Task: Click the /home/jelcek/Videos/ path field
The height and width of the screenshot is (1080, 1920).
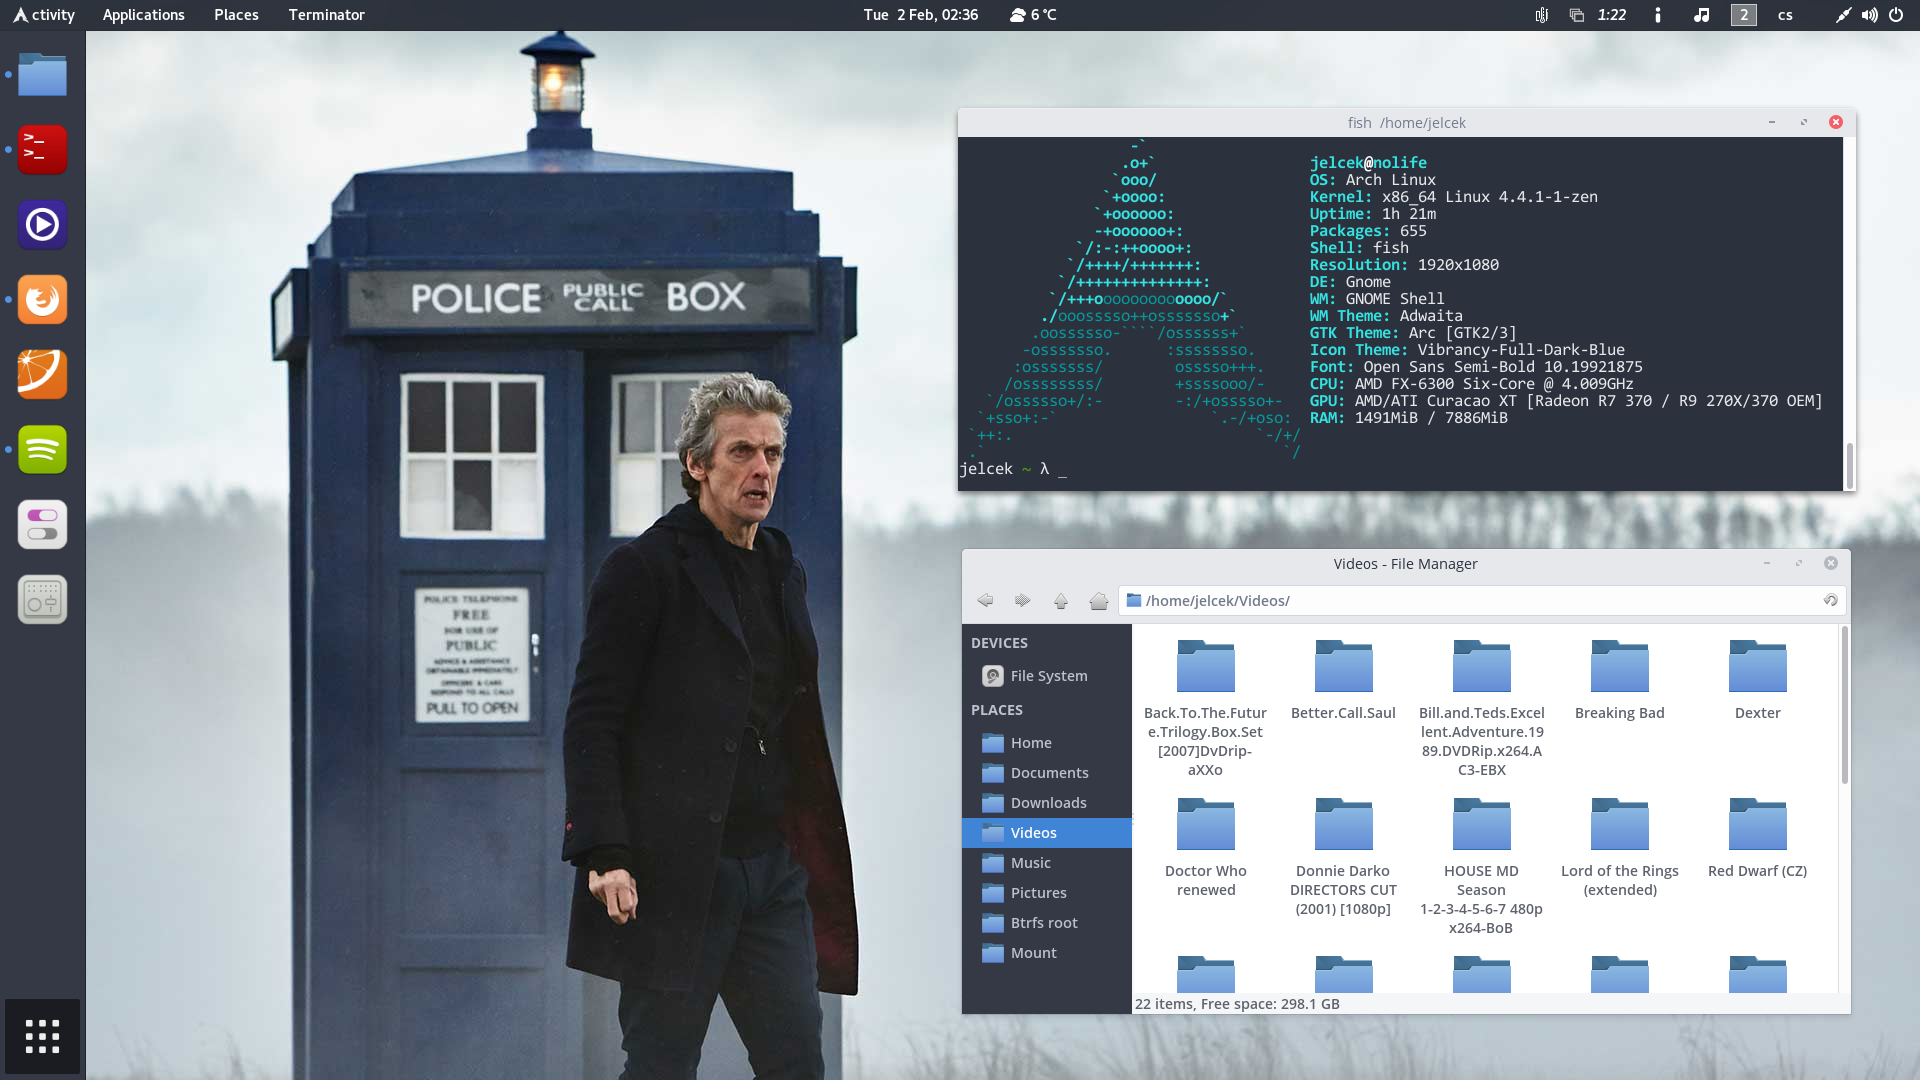Action: pos(1482,600)
